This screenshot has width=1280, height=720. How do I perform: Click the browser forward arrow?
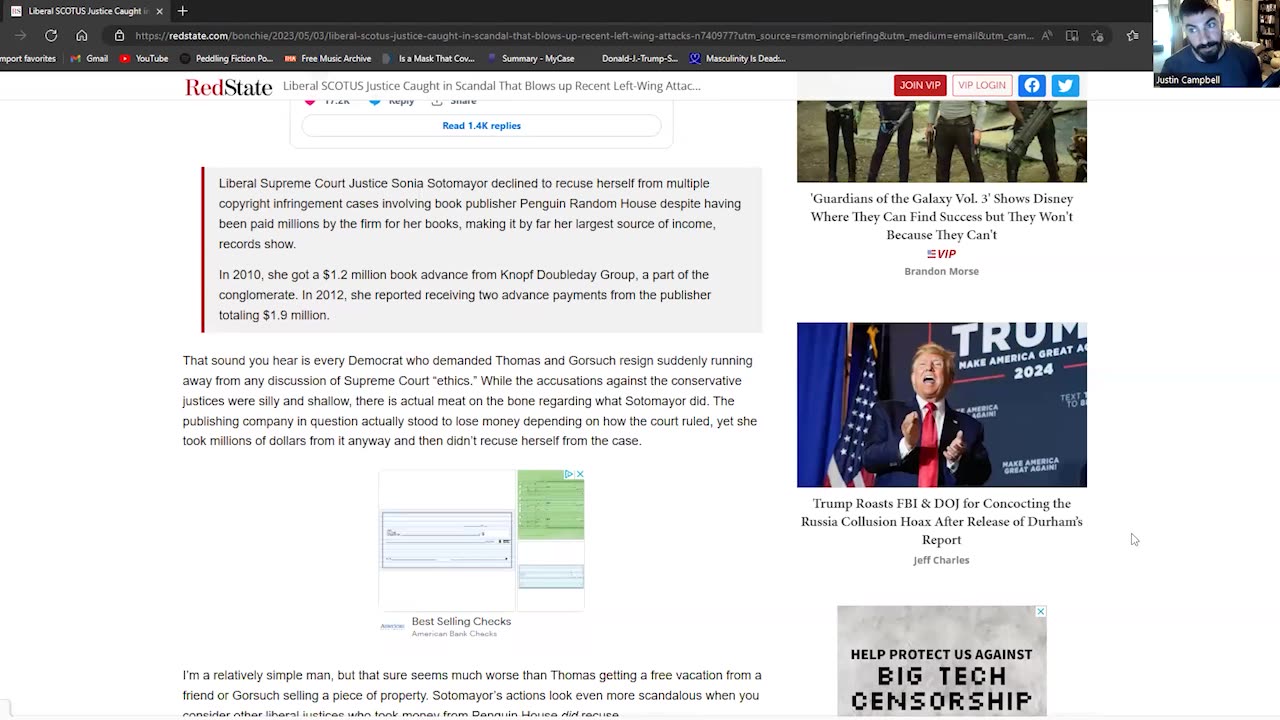[x=21, y=35]
